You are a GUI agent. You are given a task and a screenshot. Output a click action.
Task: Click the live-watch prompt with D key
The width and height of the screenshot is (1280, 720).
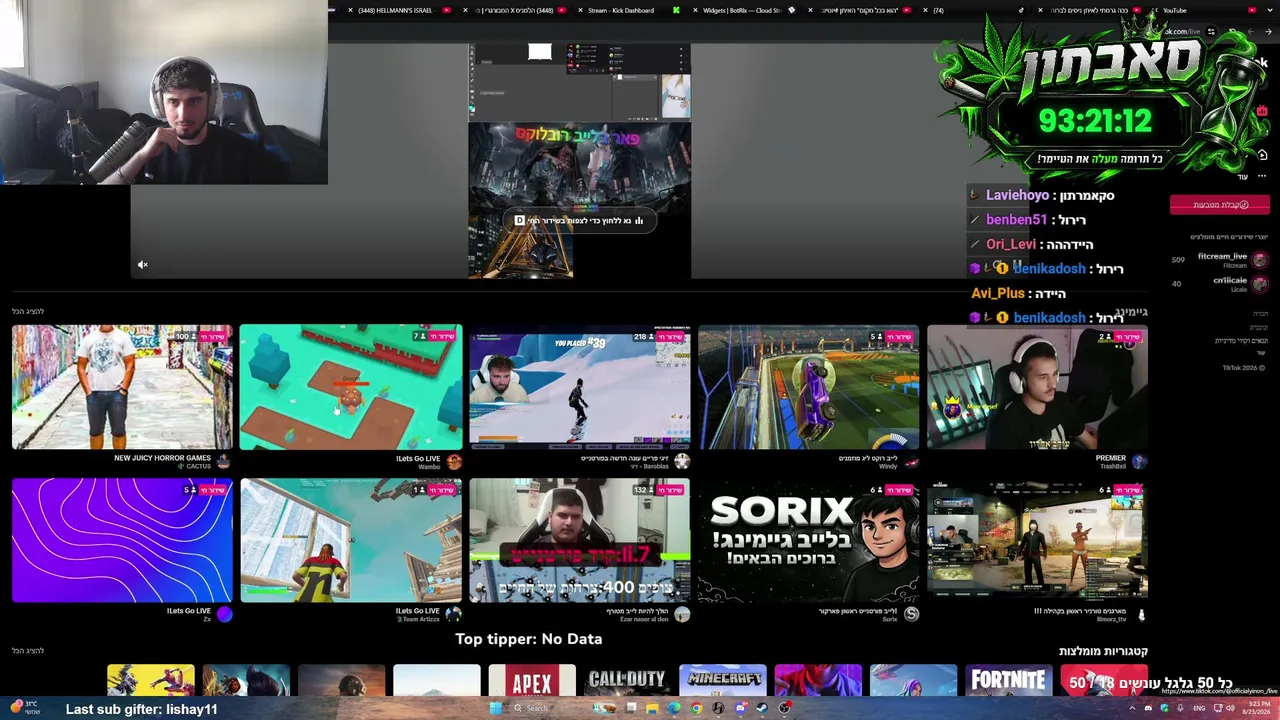pyautogui.click(x=579, y=220)
